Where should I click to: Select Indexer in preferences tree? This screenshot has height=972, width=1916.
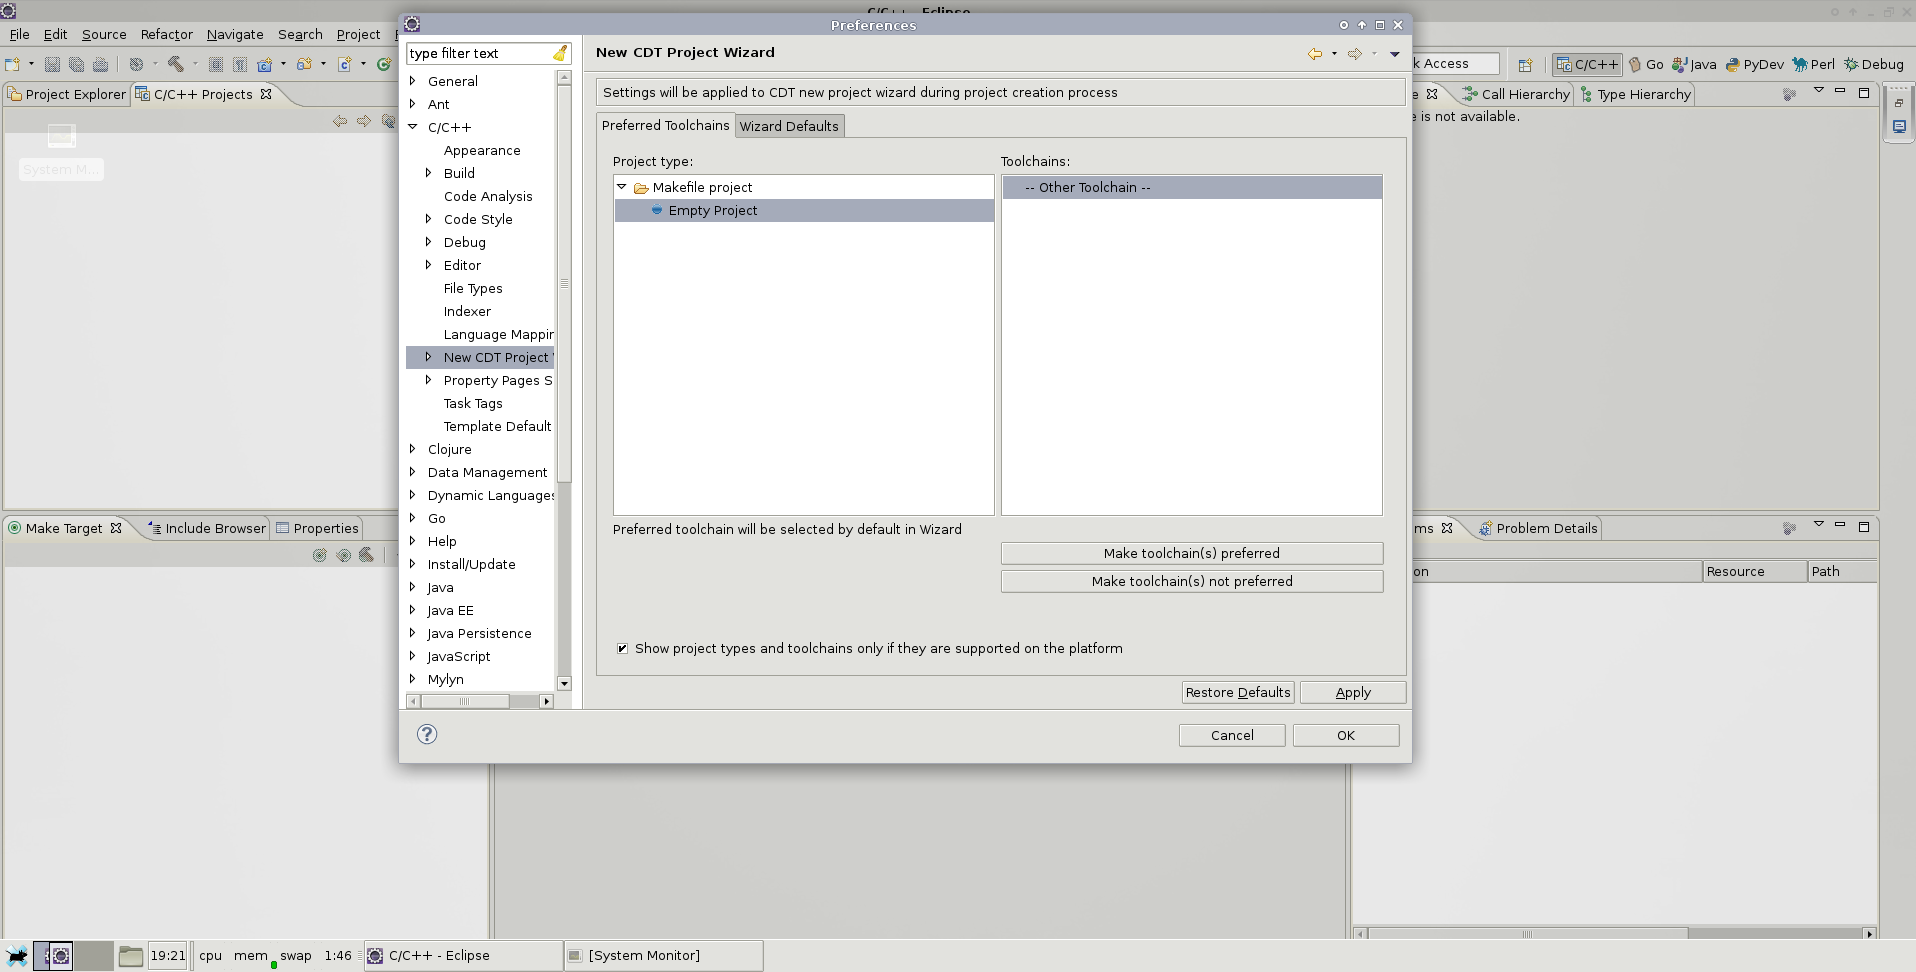point(467,311)
